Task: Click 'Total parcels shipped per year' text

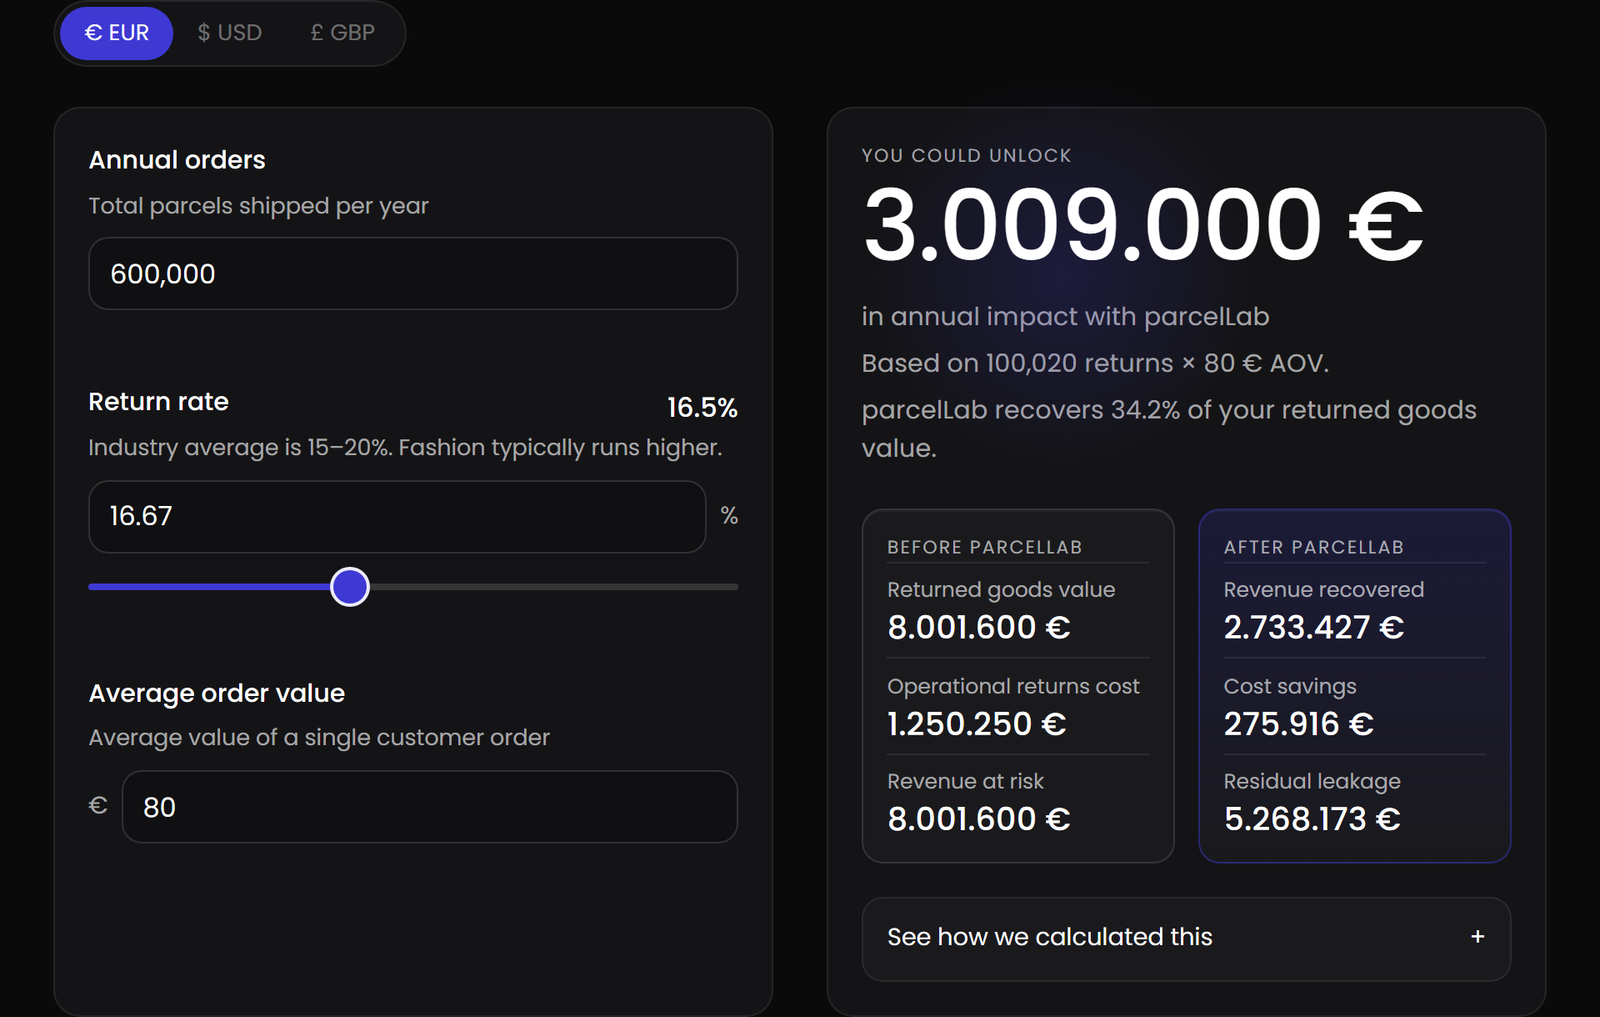Action: (258, 206)
